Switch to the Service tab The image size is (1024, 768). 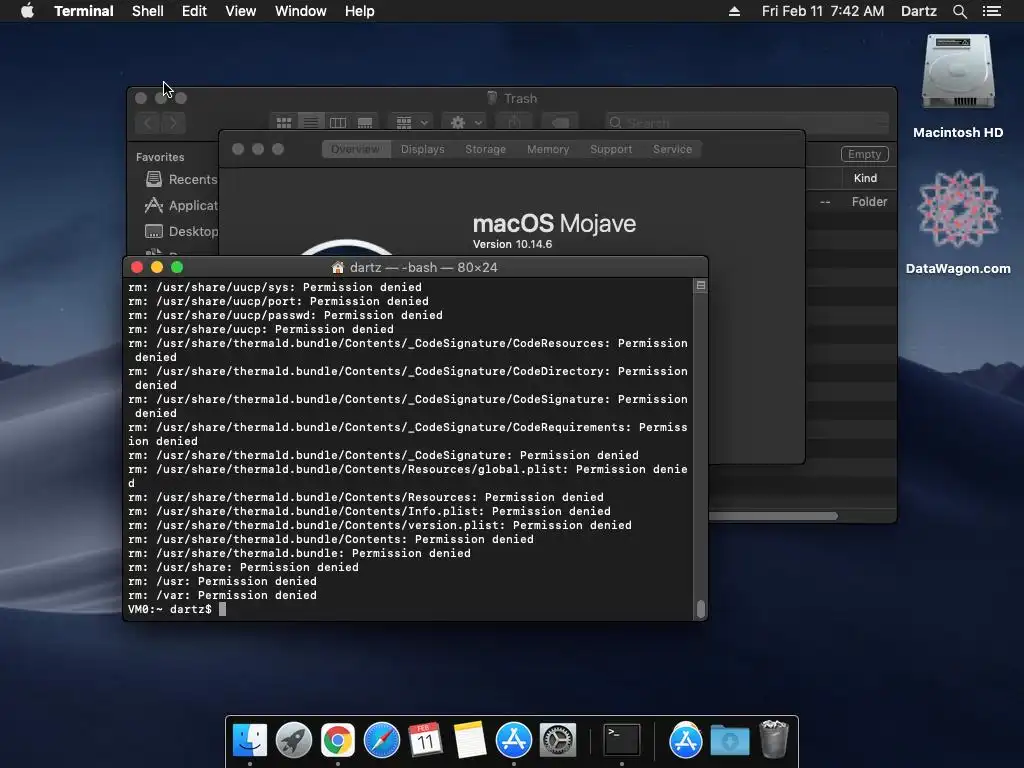(x=672, y=149)
